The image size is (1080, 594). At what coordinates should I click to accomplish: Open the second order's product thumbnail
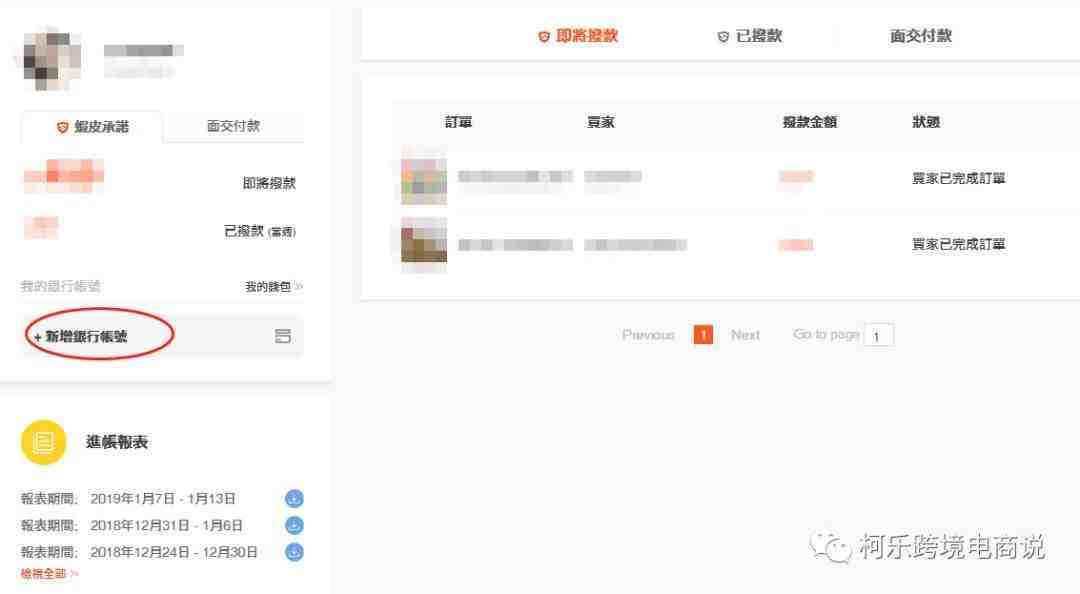(x=424, y=243)
